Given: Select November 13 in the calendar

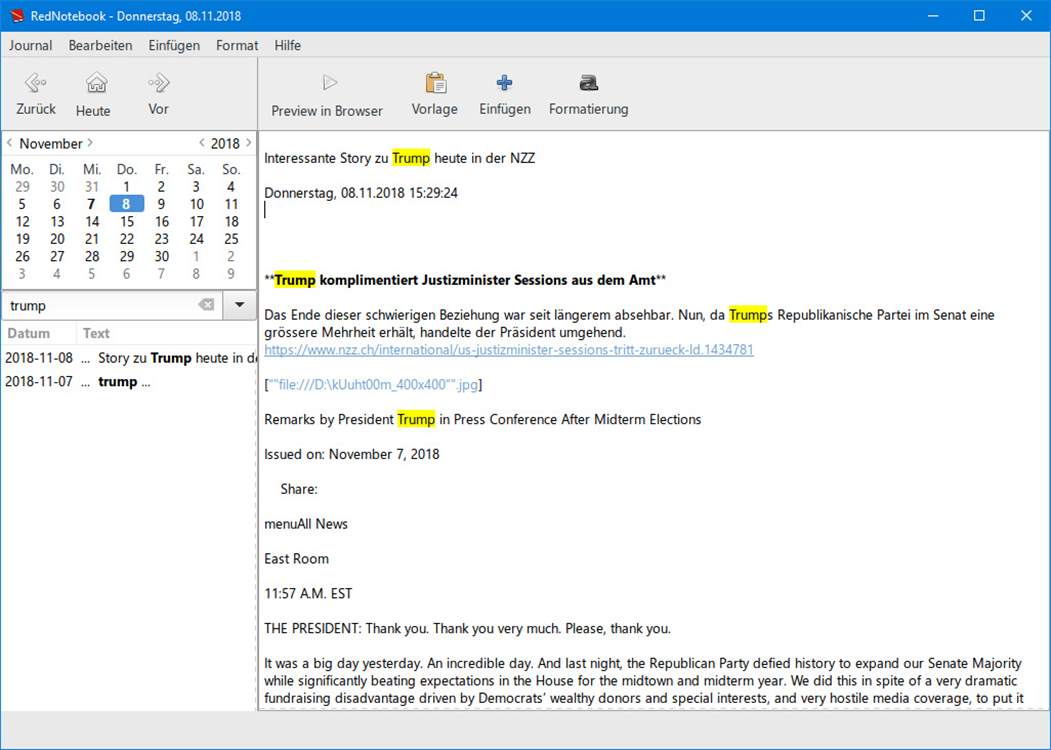Looking at the screenshot, I should coord(57,221).
